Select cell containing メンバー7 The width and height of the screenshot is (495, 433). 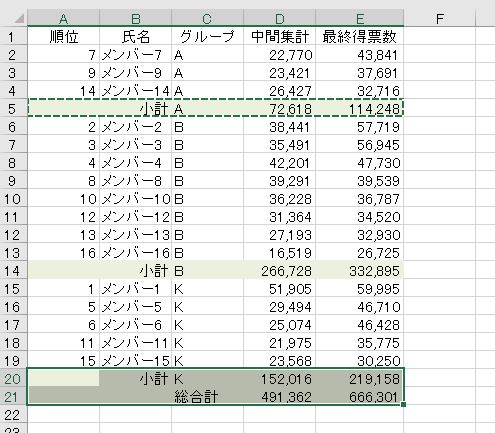(135, 55)
